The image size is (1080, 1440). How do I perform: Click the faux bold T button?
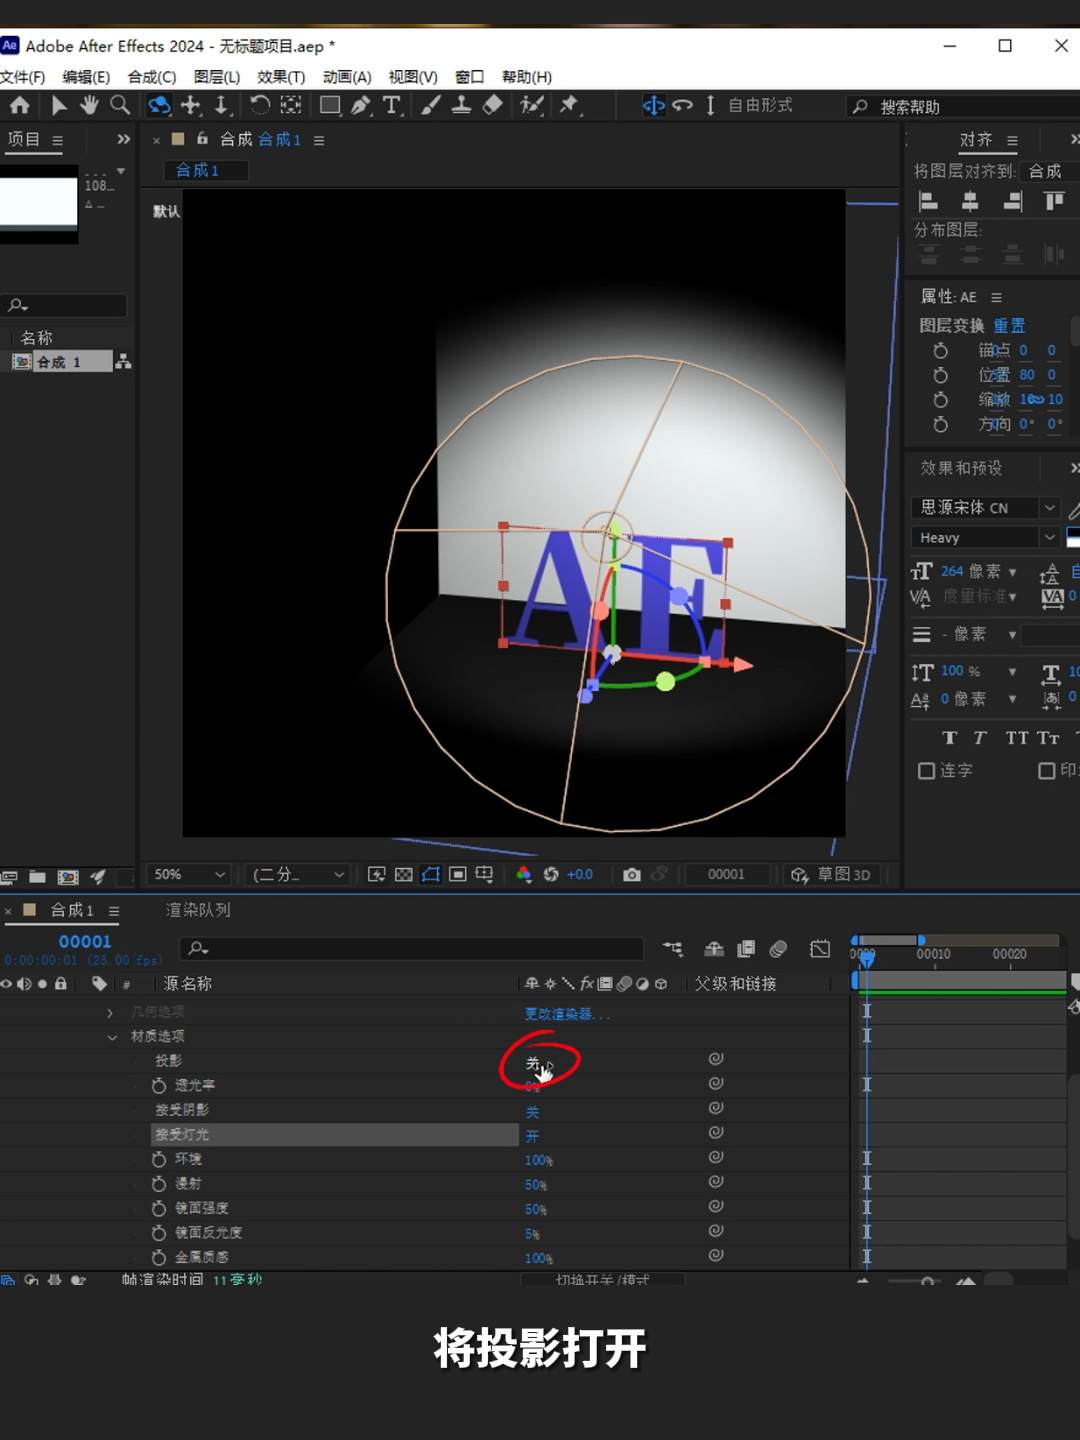click(949, 738)
